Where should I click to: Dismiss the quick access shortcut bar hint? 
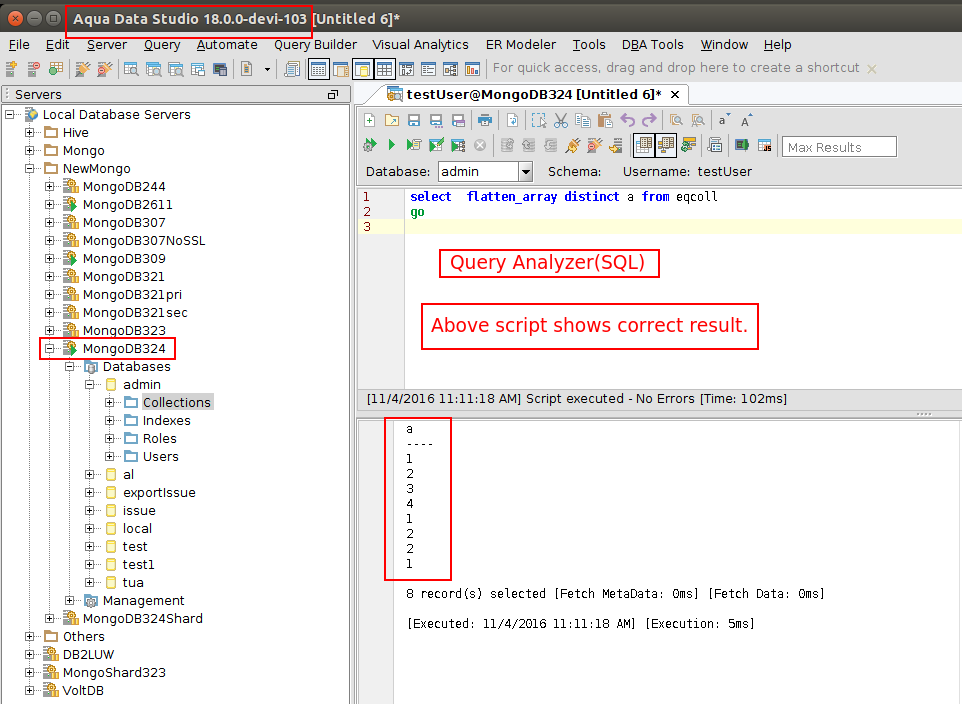(x=871, y=69)
